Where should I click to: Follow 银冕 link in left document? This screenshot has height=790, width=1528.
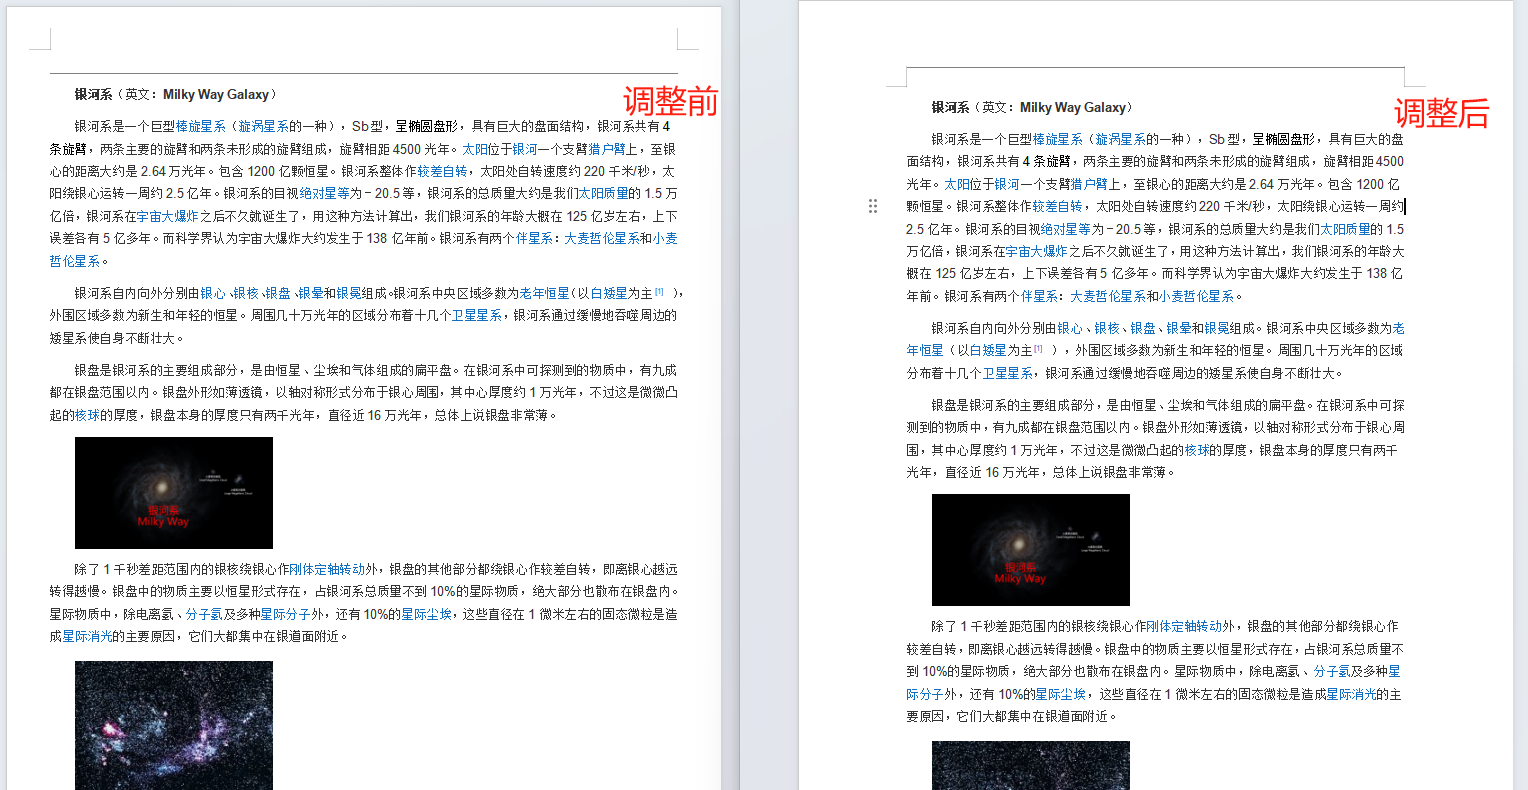(349, 293)
